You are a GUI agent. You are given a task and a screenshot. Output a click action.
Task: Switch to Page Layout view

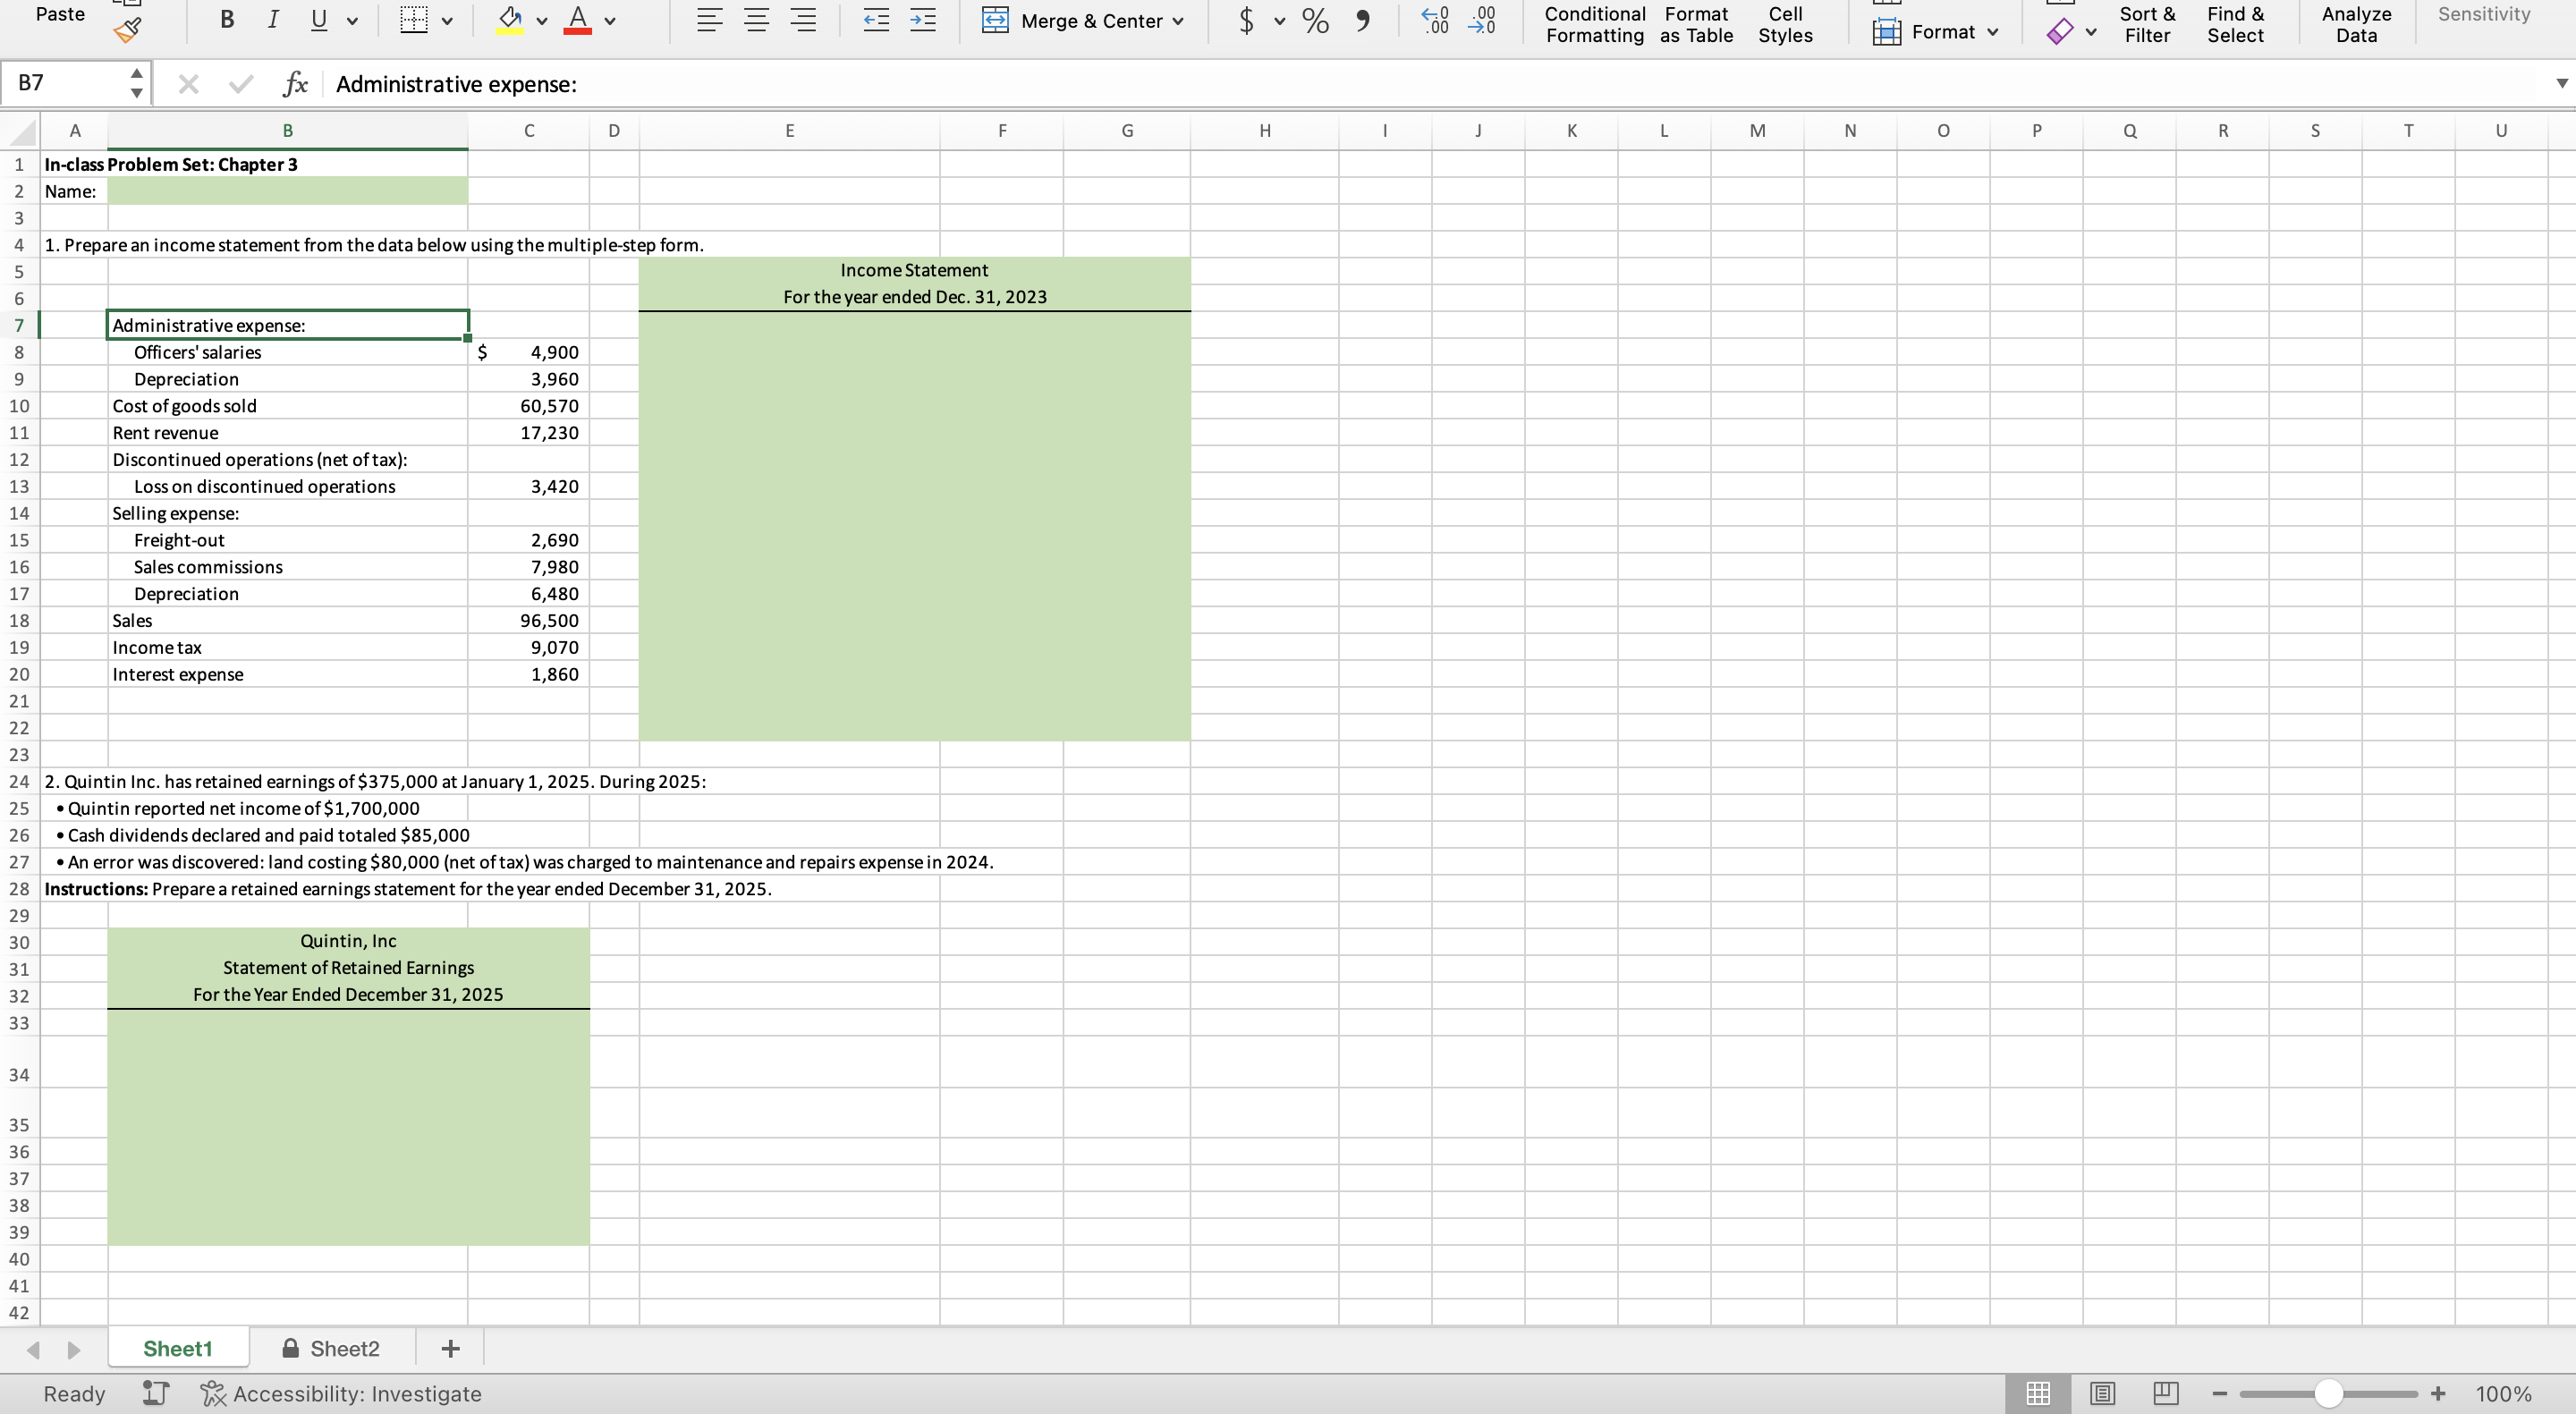[x=2102, y=1393]
